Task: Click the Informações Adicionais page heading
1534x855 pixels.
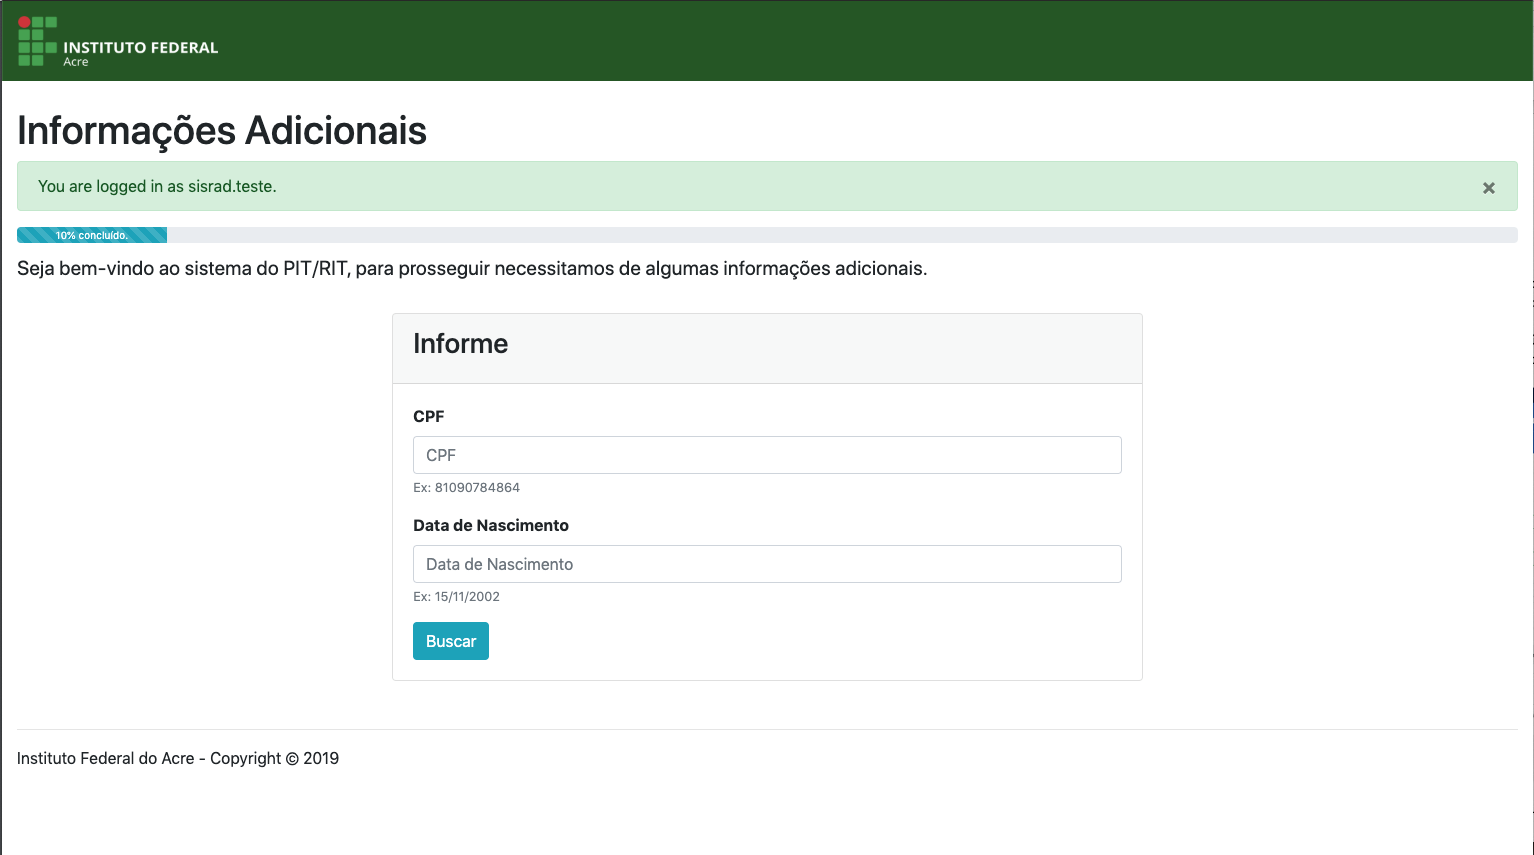Action: pyautogui.click(x=222, y=131)
